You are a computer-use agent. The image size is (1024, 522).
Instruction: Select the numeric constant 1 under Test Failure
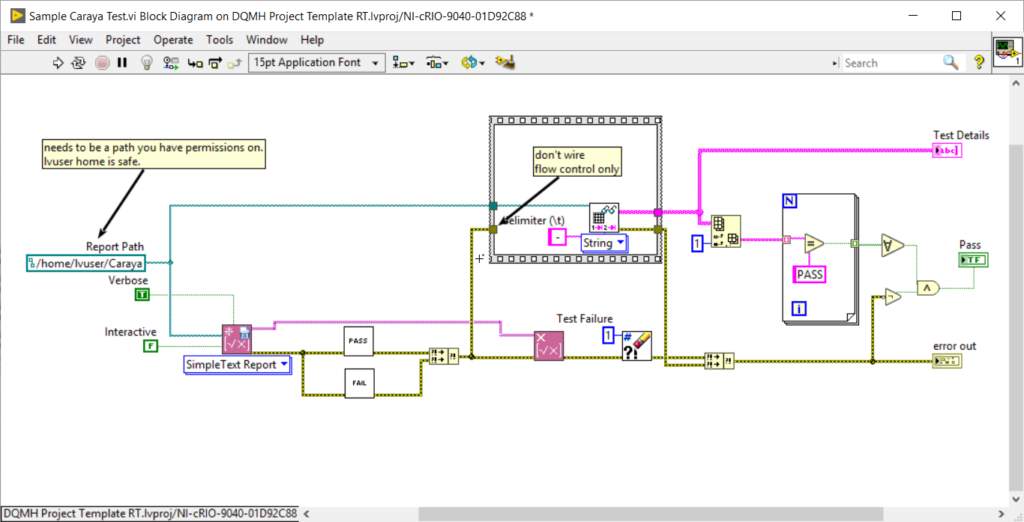(x=608, y=336)
